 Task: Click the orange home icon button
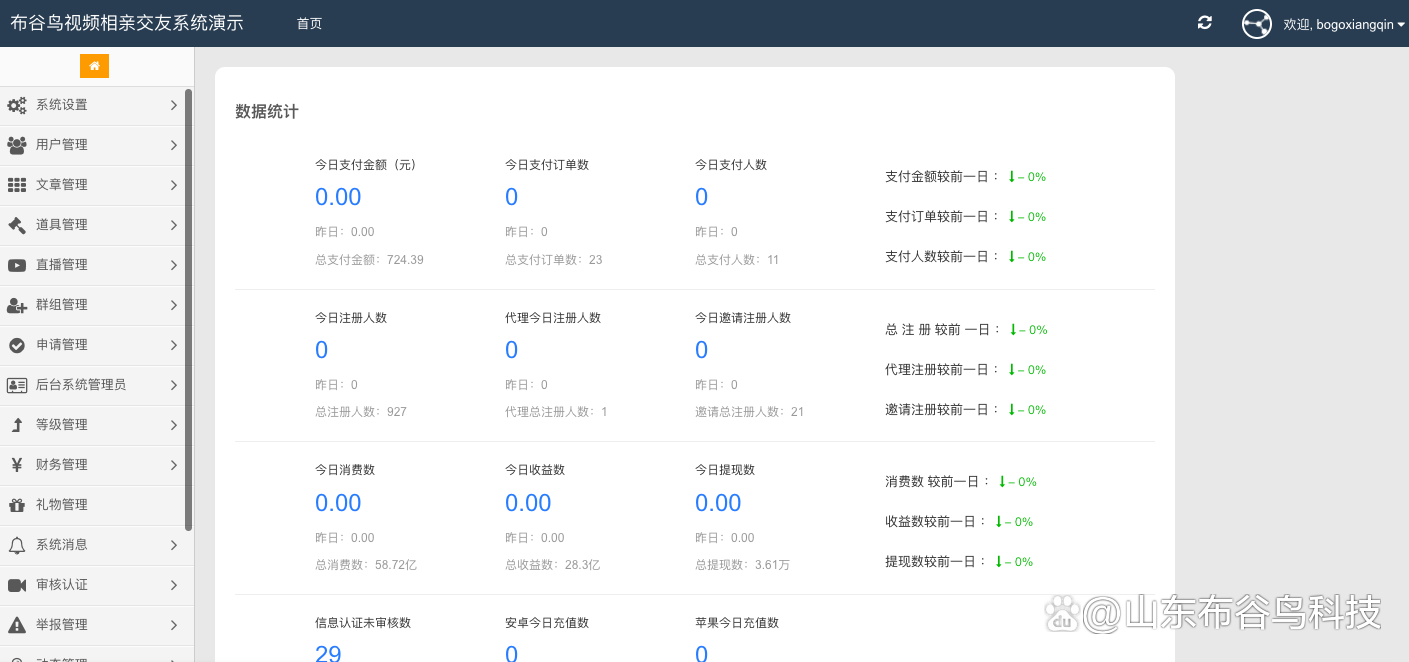tap(94, 66)
